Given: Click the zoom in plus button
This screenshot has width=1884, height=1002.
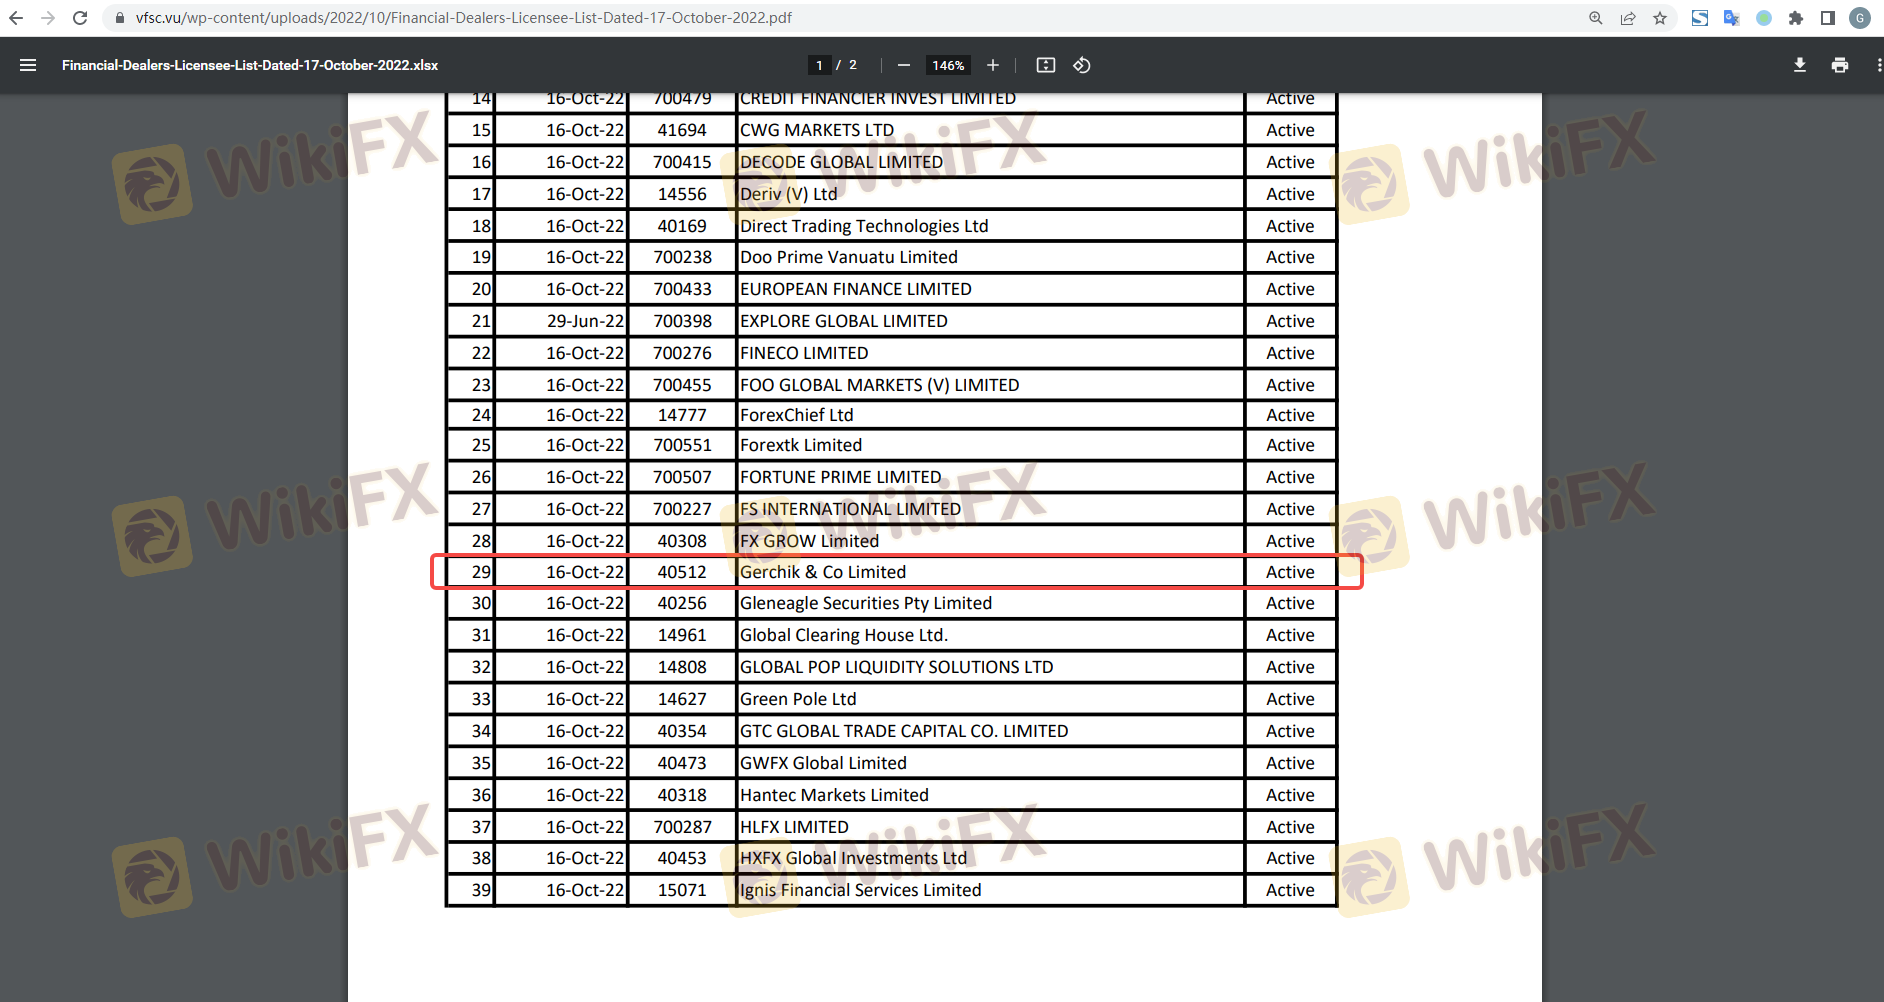Looking at the screenshot, I should [993, 65].
